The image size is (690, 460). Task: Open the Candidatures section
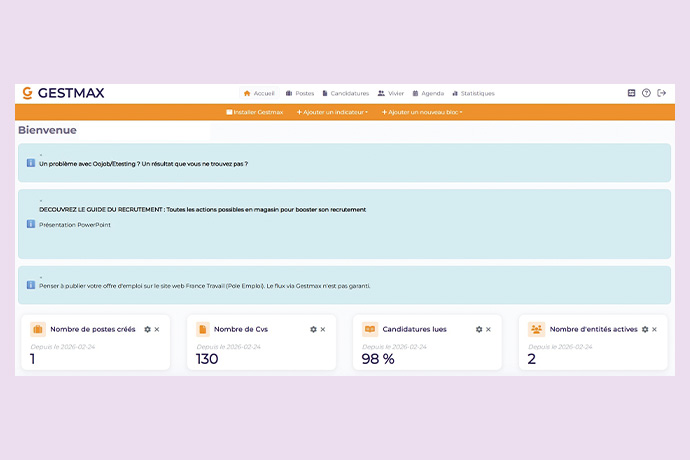(345, 93)
